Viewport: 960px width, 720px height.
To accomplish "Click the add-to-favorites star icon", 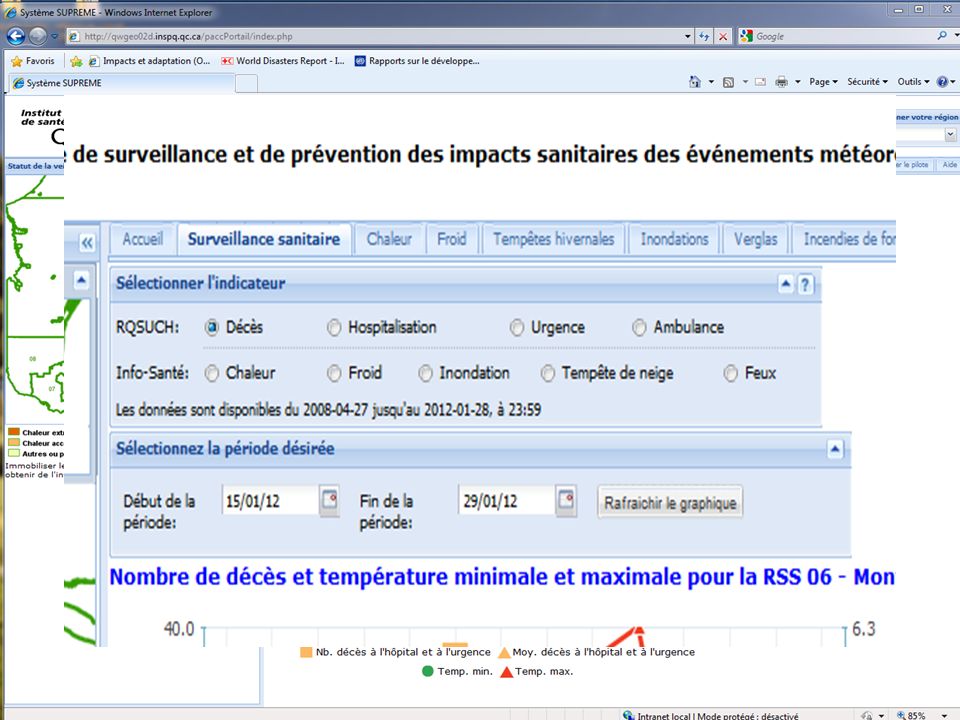I will [76, 61].
